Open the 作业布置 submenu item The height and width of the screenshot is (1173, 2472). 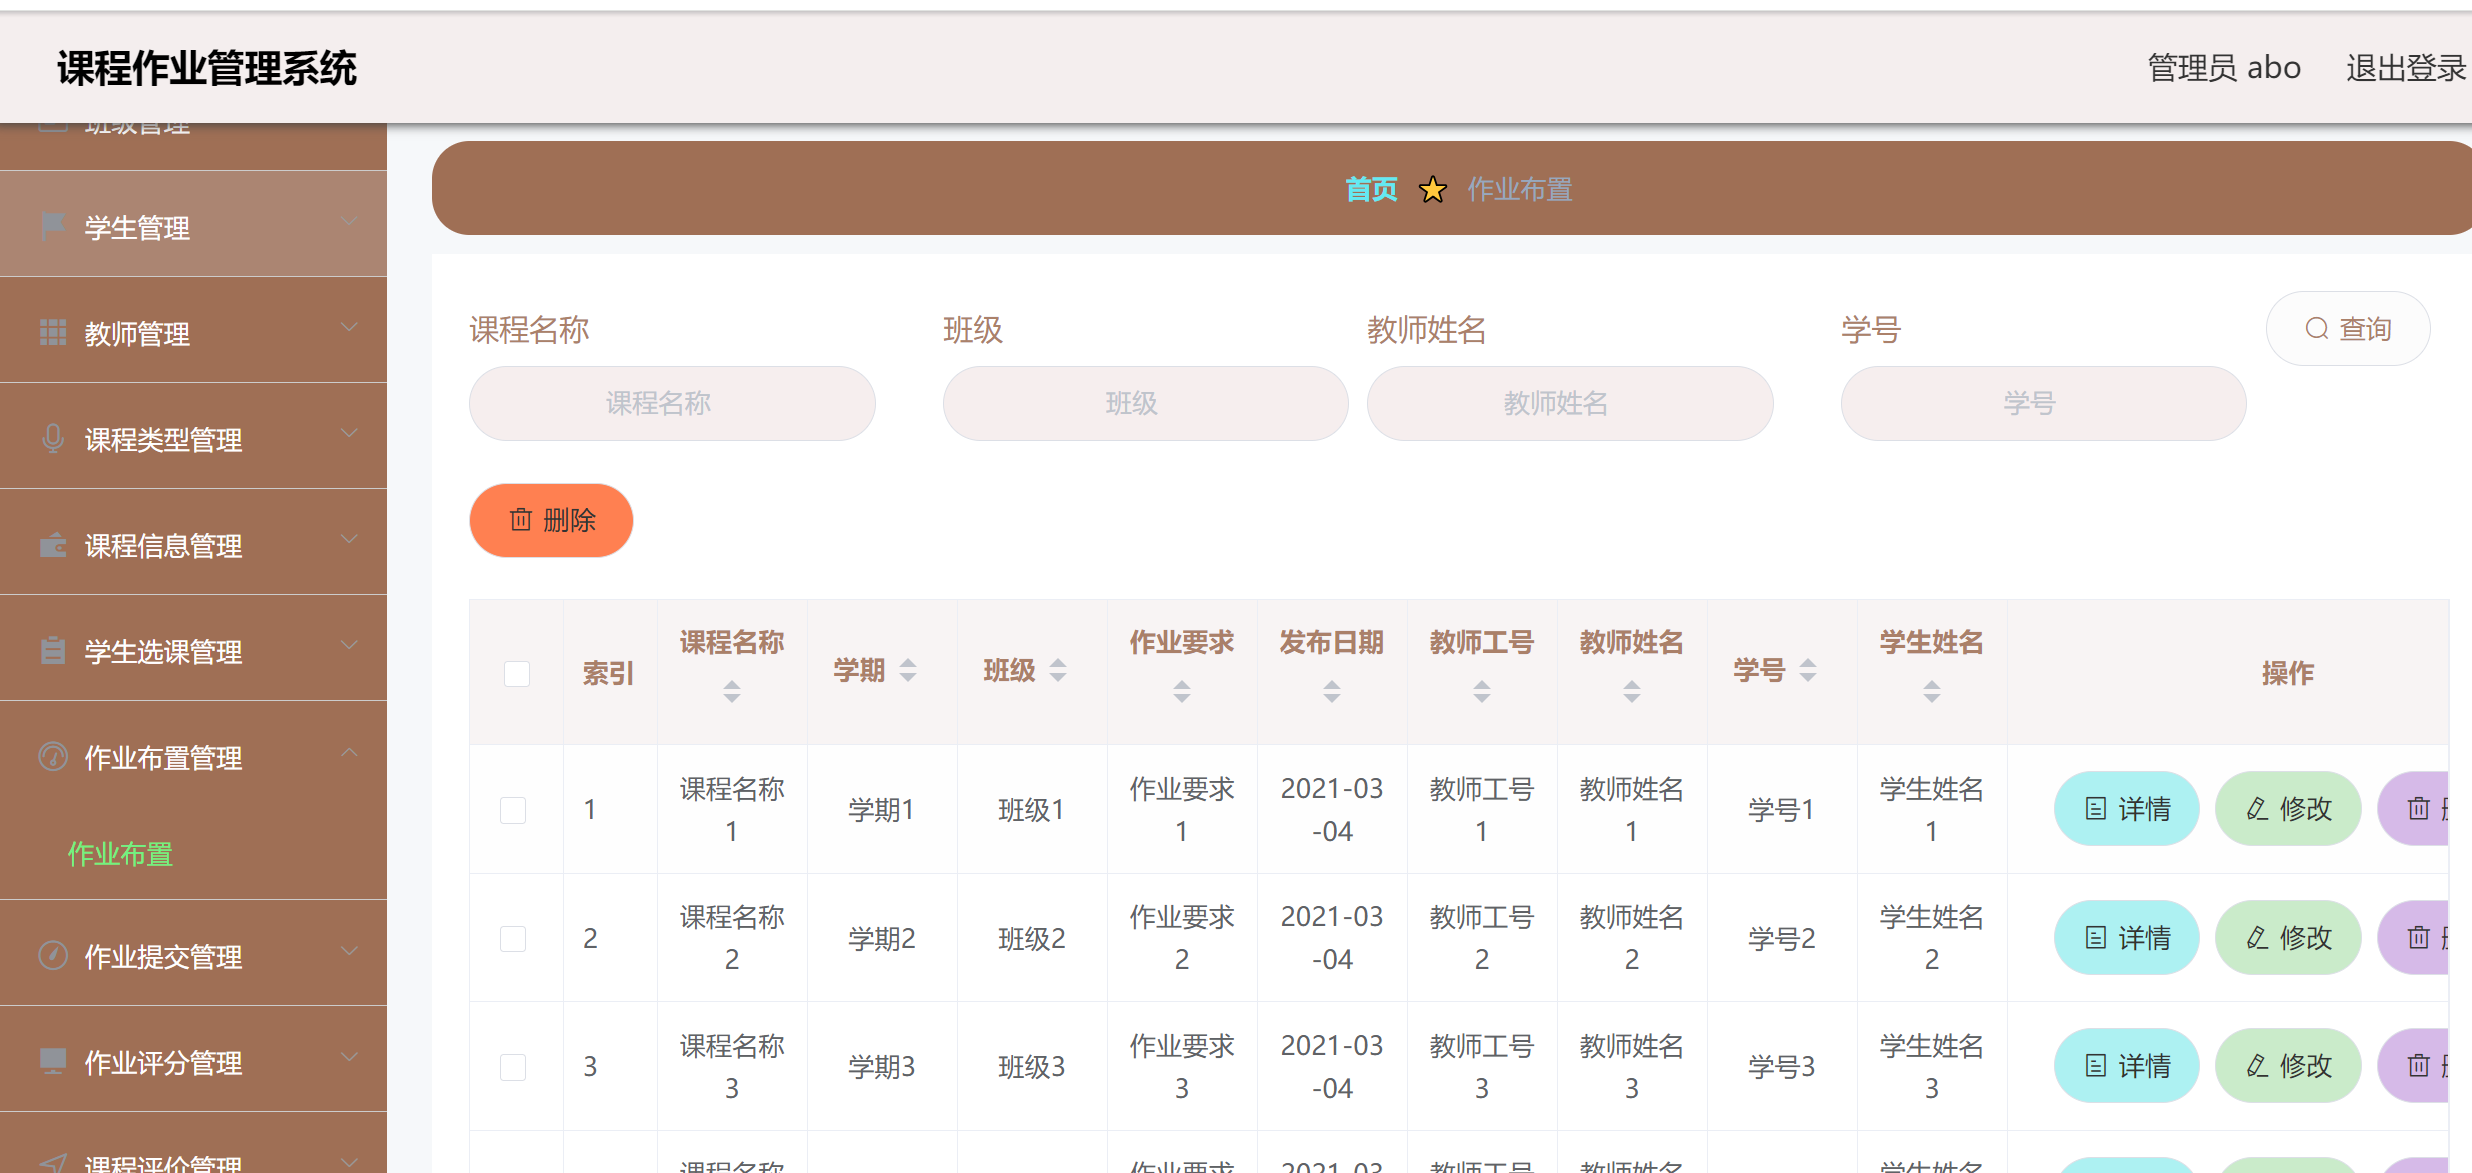tap(119, 855)
